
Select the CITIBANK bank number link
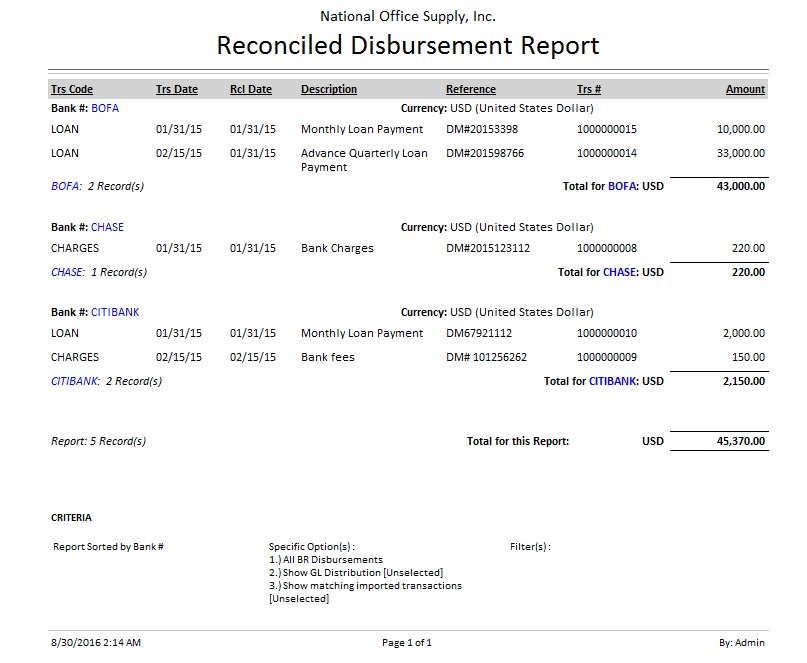click(x=115, y=312)
